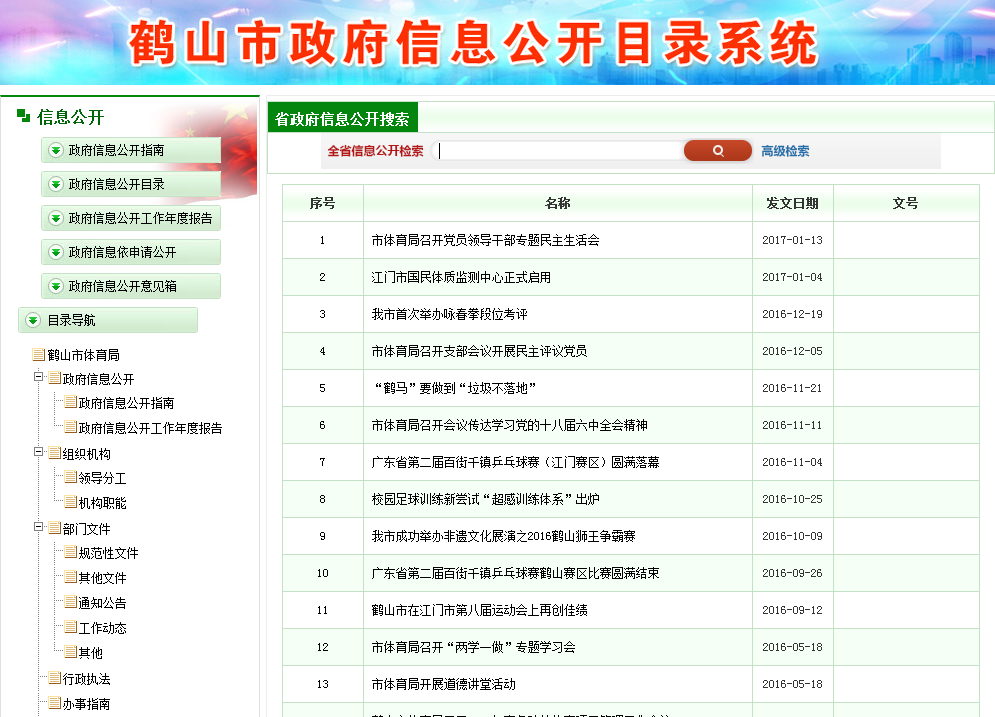Open the 高级检索 advanced search link
Screen dimensions: 995x717
(x=785, y=152)
